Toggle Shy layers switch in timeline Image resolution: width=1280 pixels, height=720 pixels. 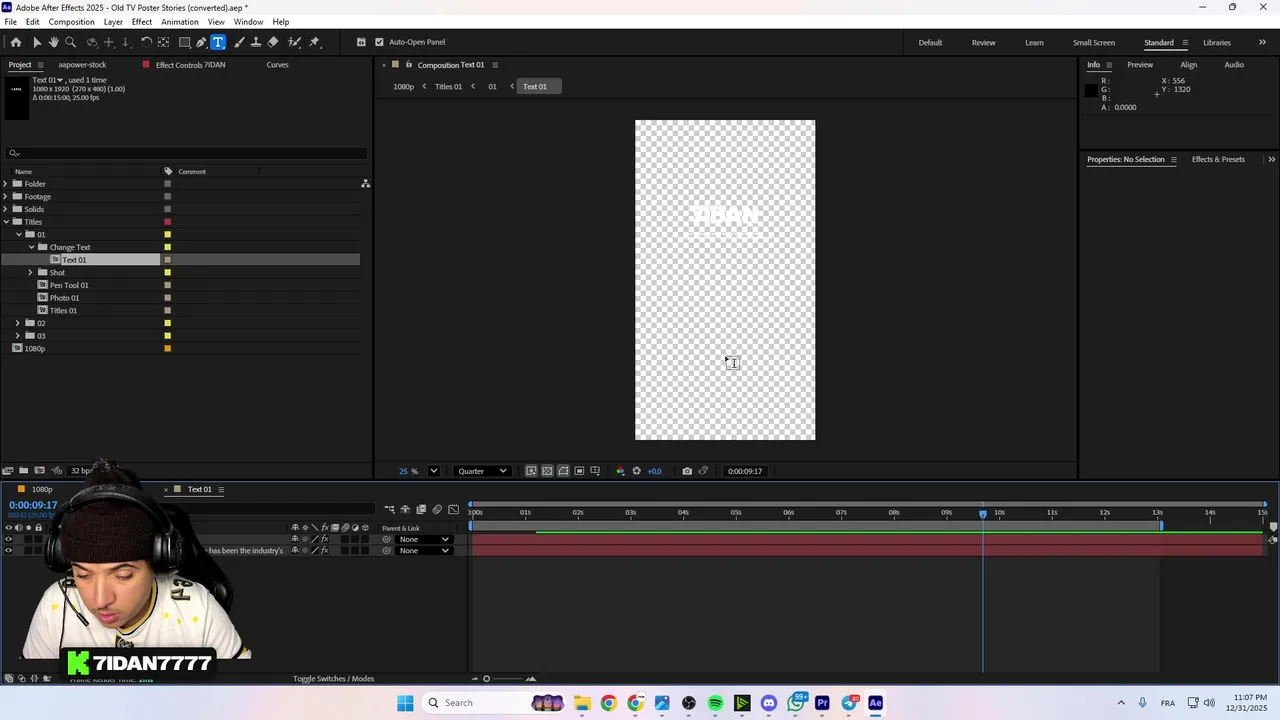point(405,509)
